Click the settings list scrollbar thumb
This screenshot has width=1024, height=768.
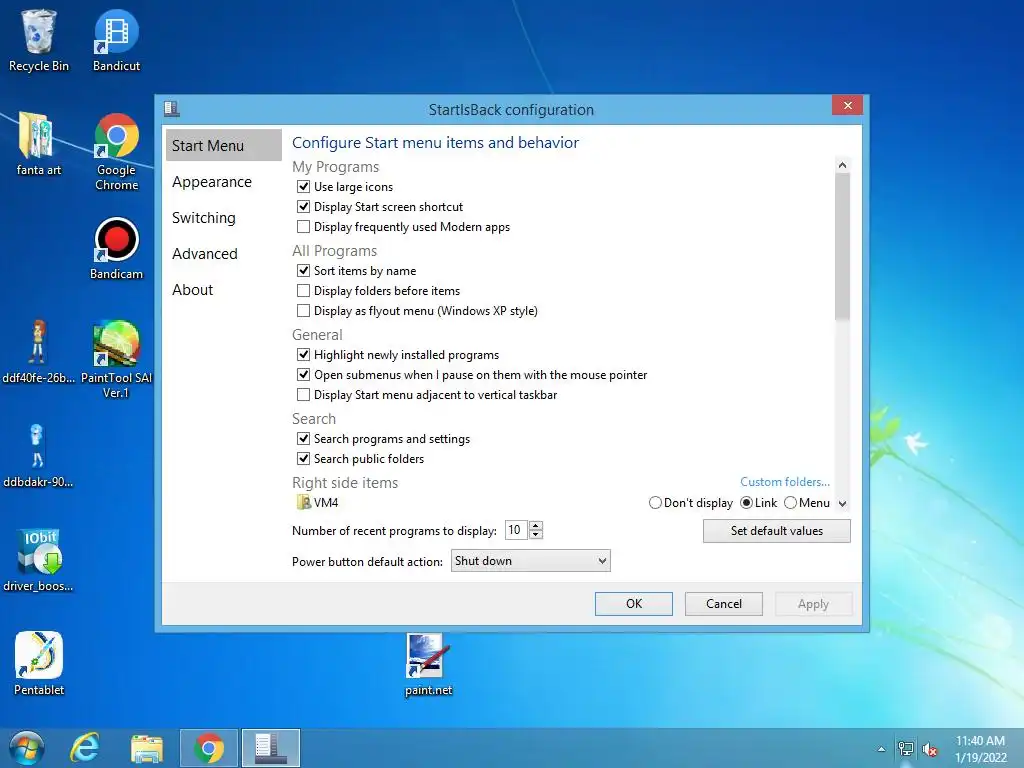point(842,247)
